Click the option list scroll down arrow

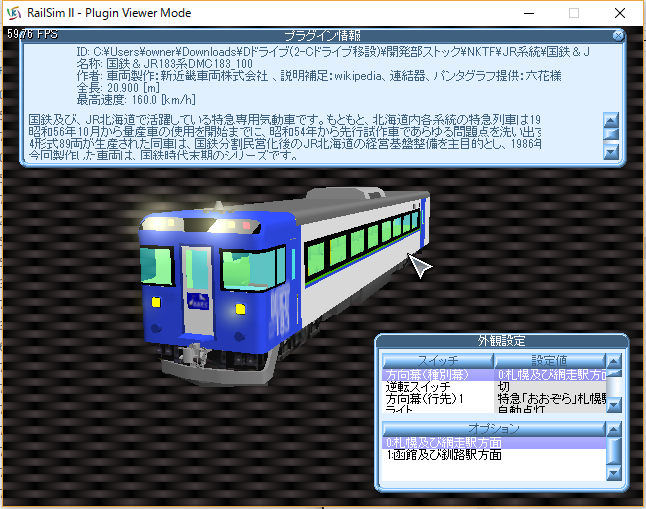pos(613,473)
